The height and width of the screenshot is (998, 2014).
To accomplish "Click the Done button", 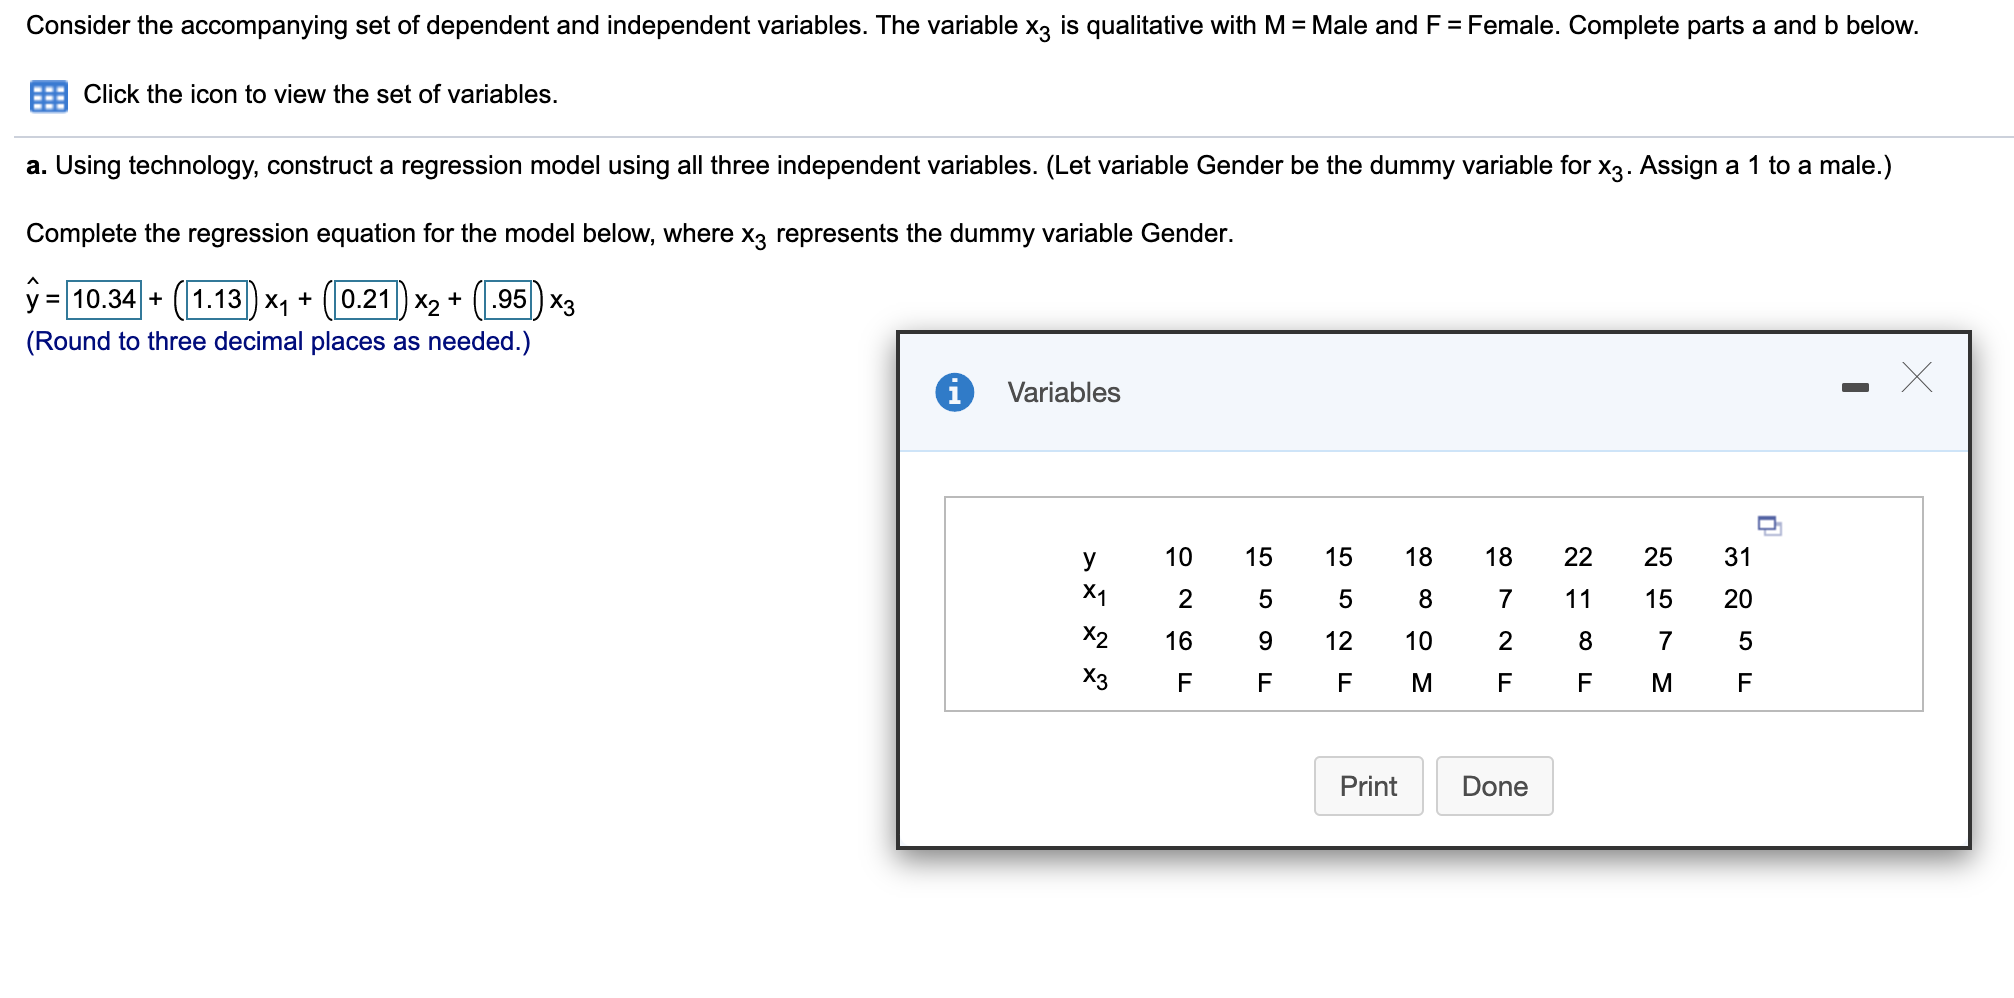I will pyautogui.click(x=1493, y=786).
